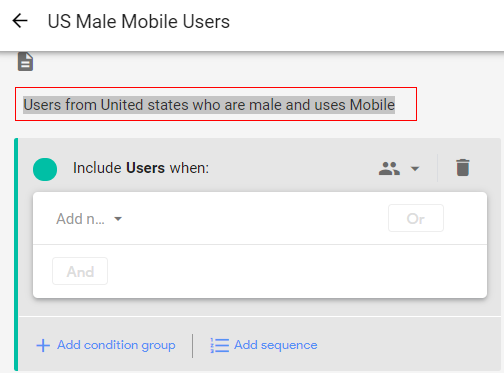
Task: Click the green vertical bar on the left edge
Action: tap(16, 254)
